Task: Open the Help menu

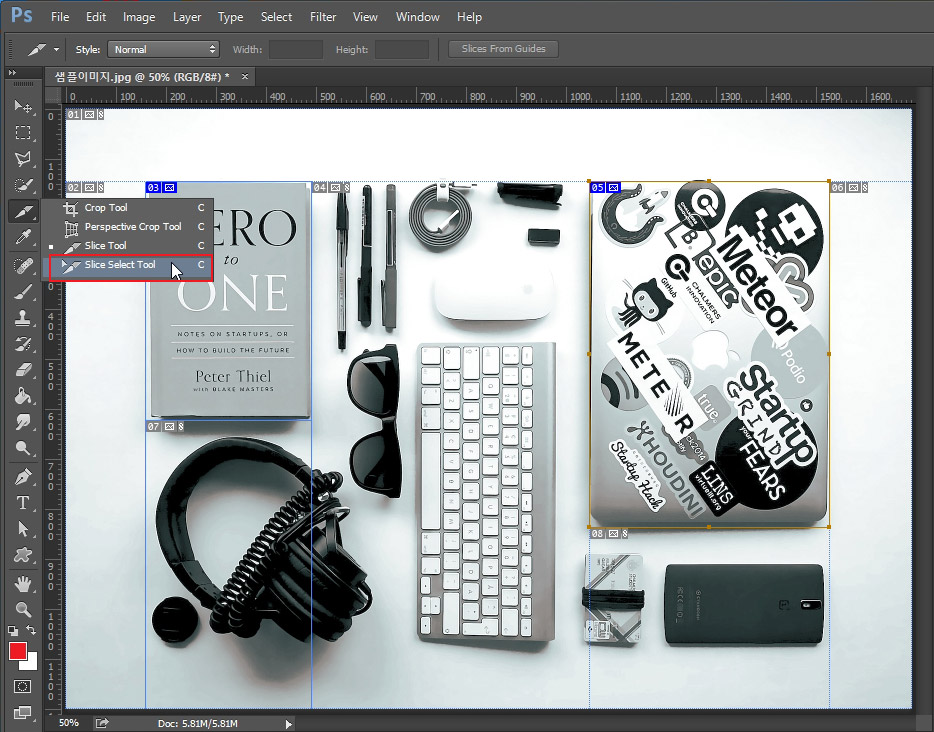Action: click(x=469, y=17)
